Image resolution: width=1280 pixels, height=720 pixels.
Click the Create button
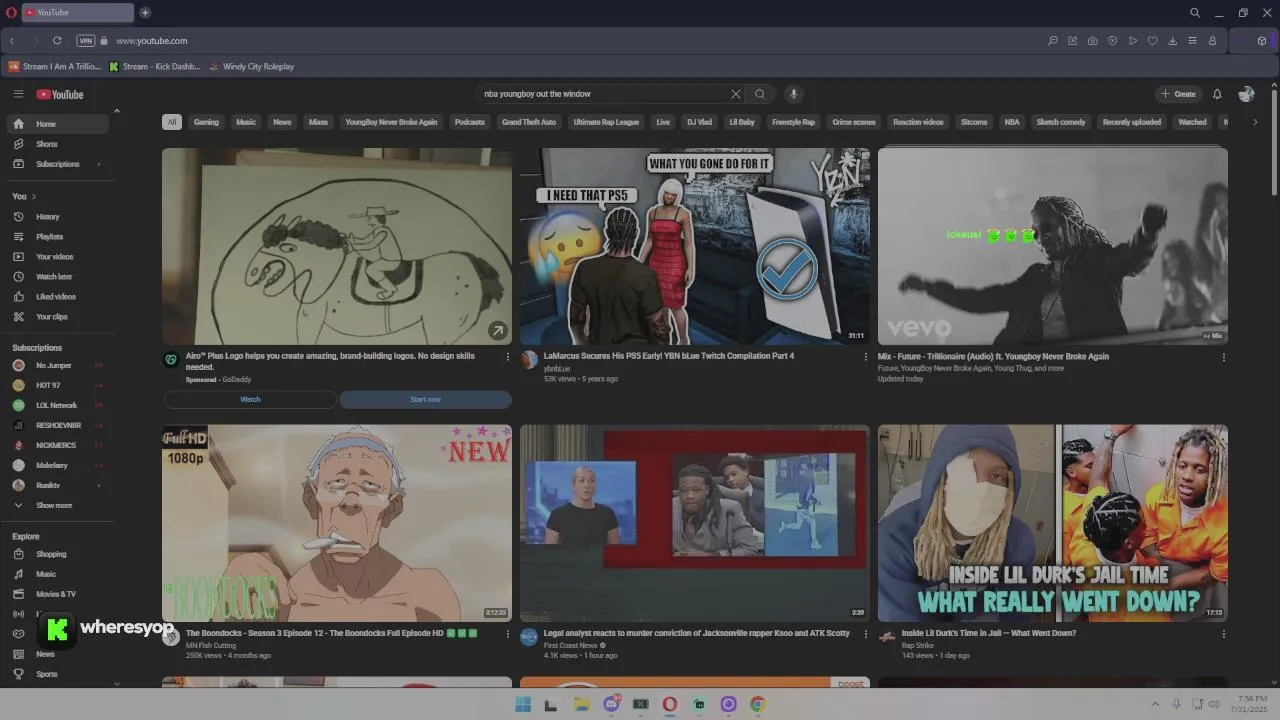[x=1178, y=94]
